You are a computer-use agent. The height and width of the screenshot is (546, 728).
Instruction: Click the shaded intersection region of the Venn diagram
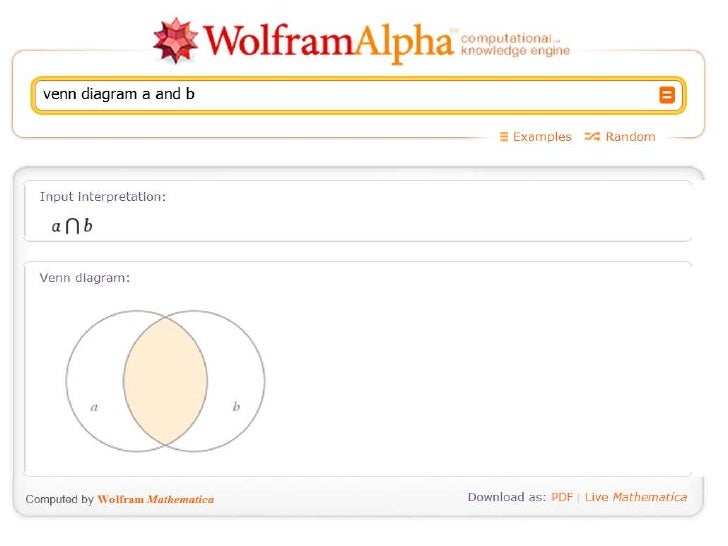[165, 380]
